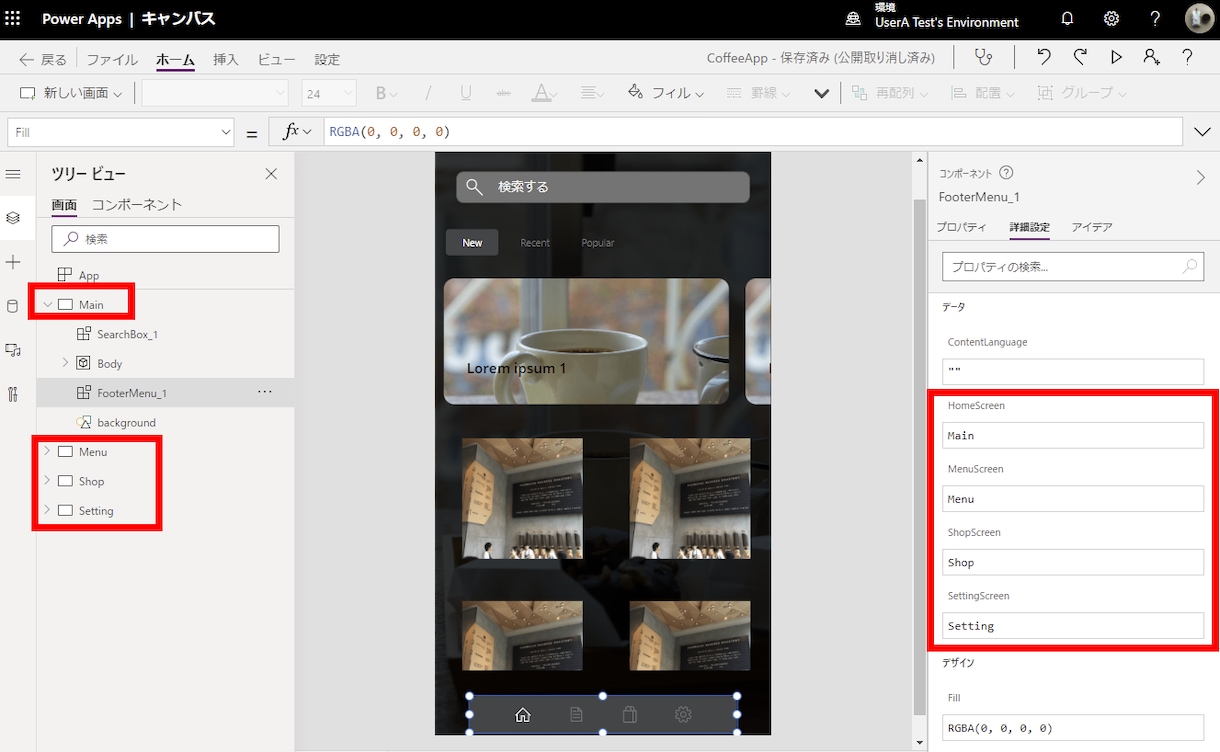
Task: Click the HomeScreen property field
Action: (1073, 435)
